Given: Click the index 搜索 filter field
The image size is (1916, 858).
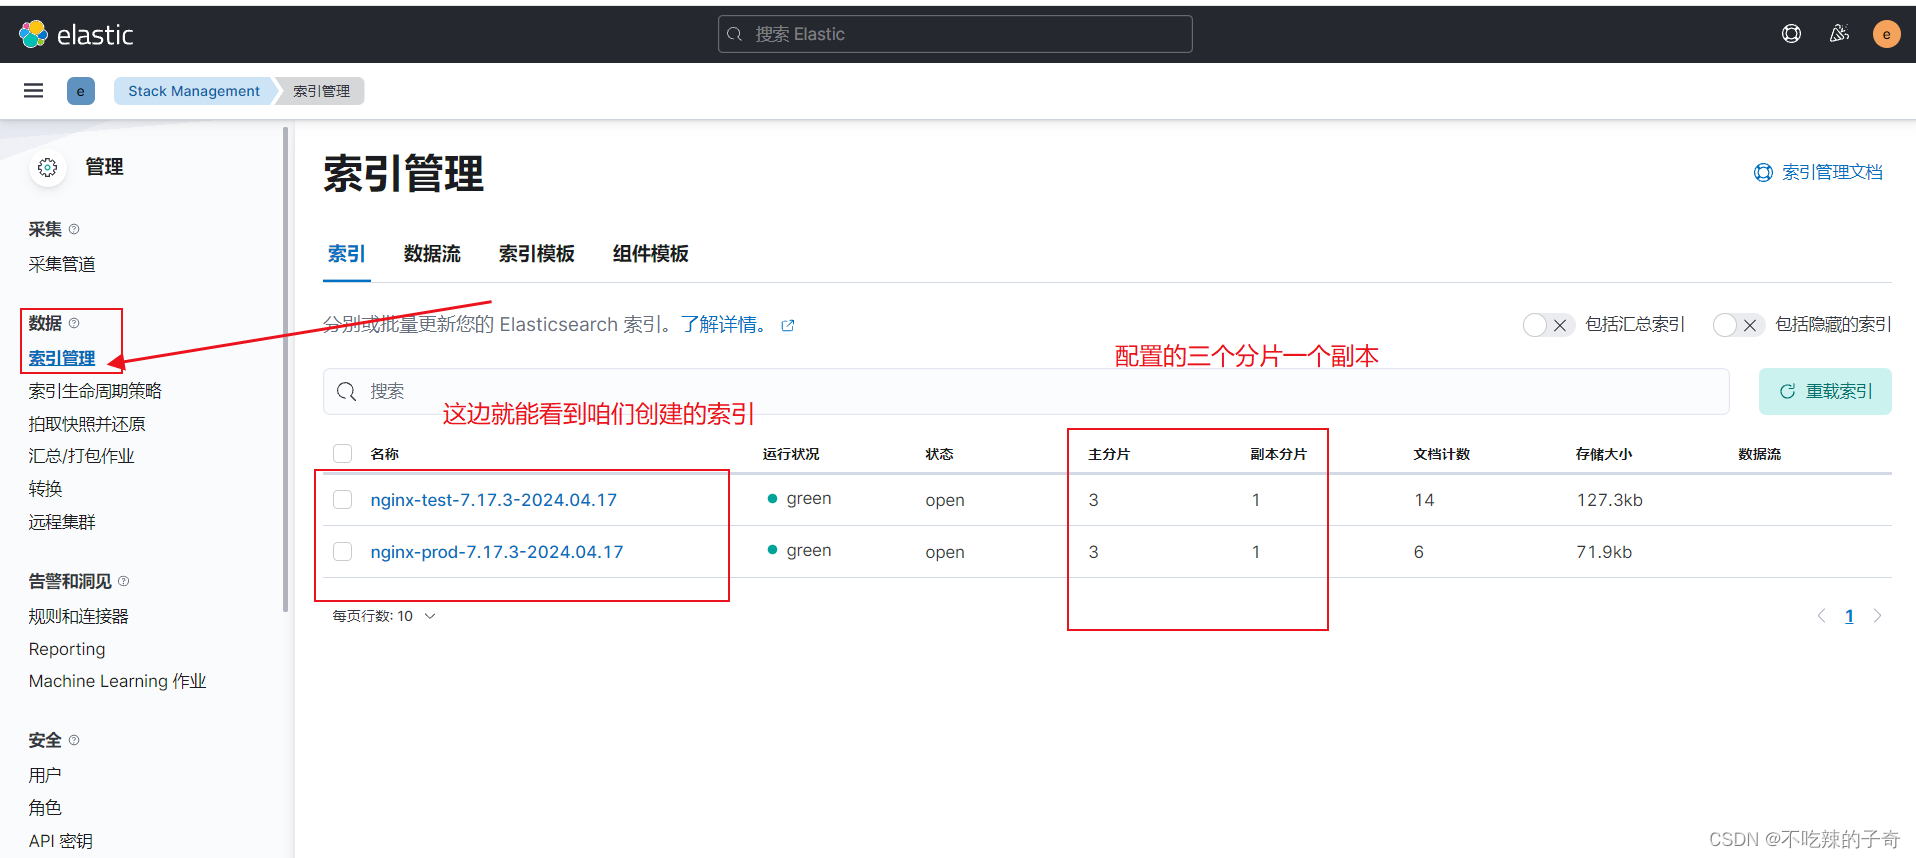Looking at the screenshot, I should 1026,391.
